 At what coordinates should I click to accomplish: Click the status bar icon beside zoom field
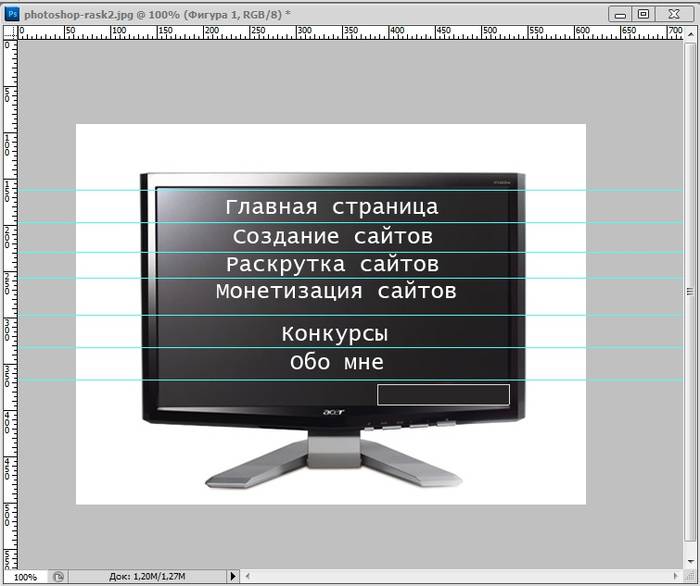59,577
